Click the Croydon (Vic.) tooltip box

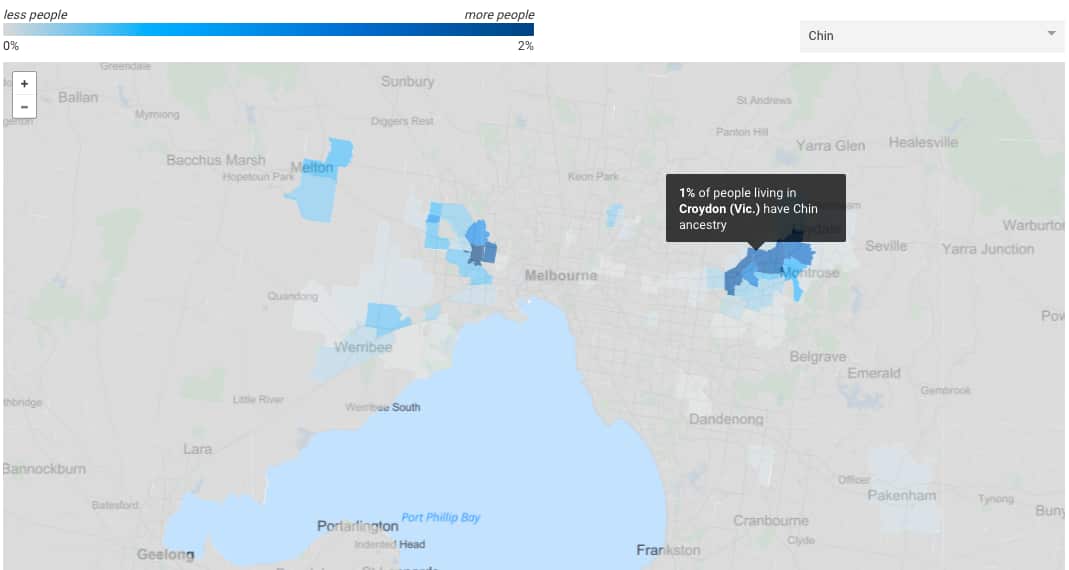755,208
